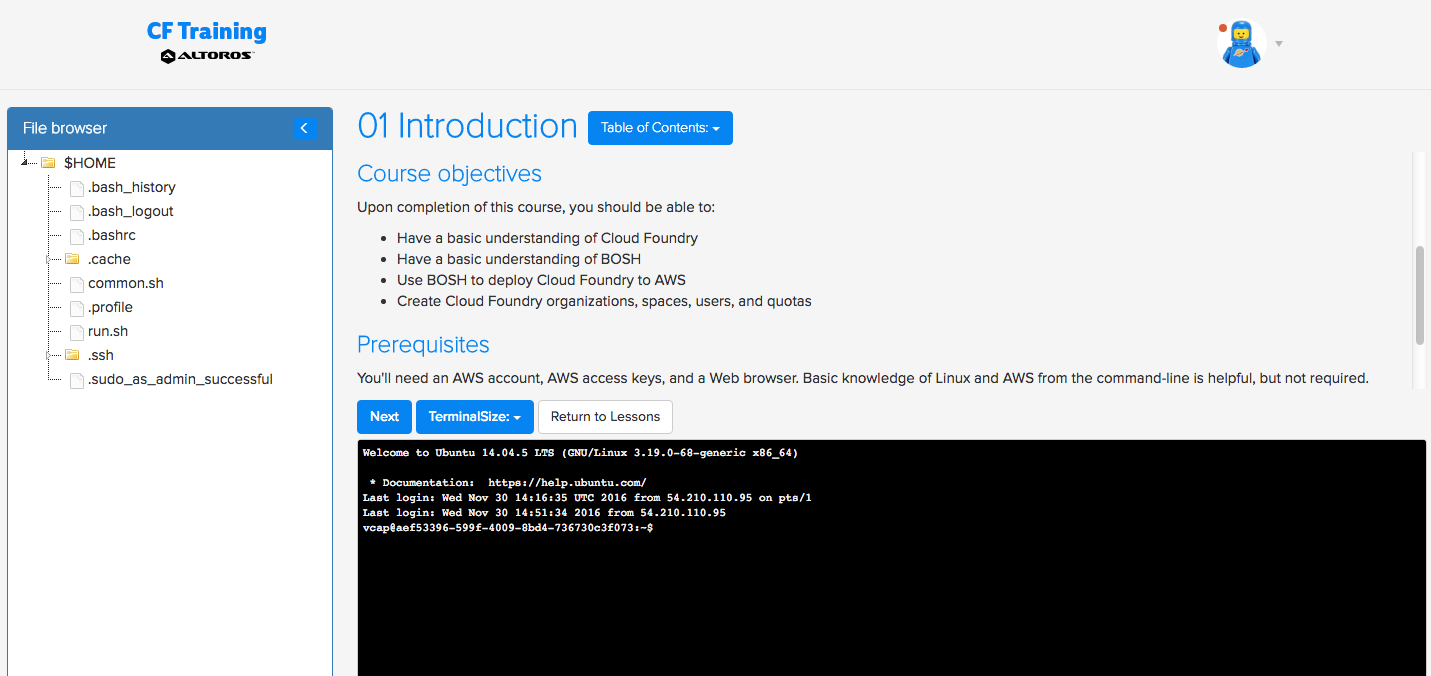Viewport: 1431px width, 676px height.
Task: Click the .cache folder icon
Action: [x=72, y=259]
